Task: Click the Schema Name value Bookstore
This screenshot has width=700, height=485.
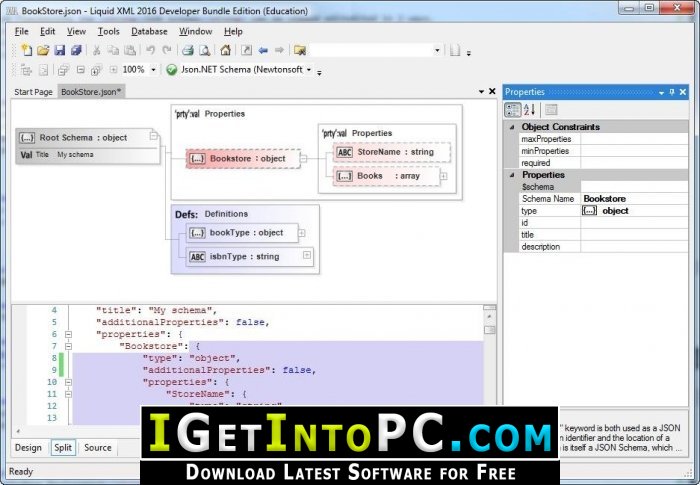Action: pos(634,199)
